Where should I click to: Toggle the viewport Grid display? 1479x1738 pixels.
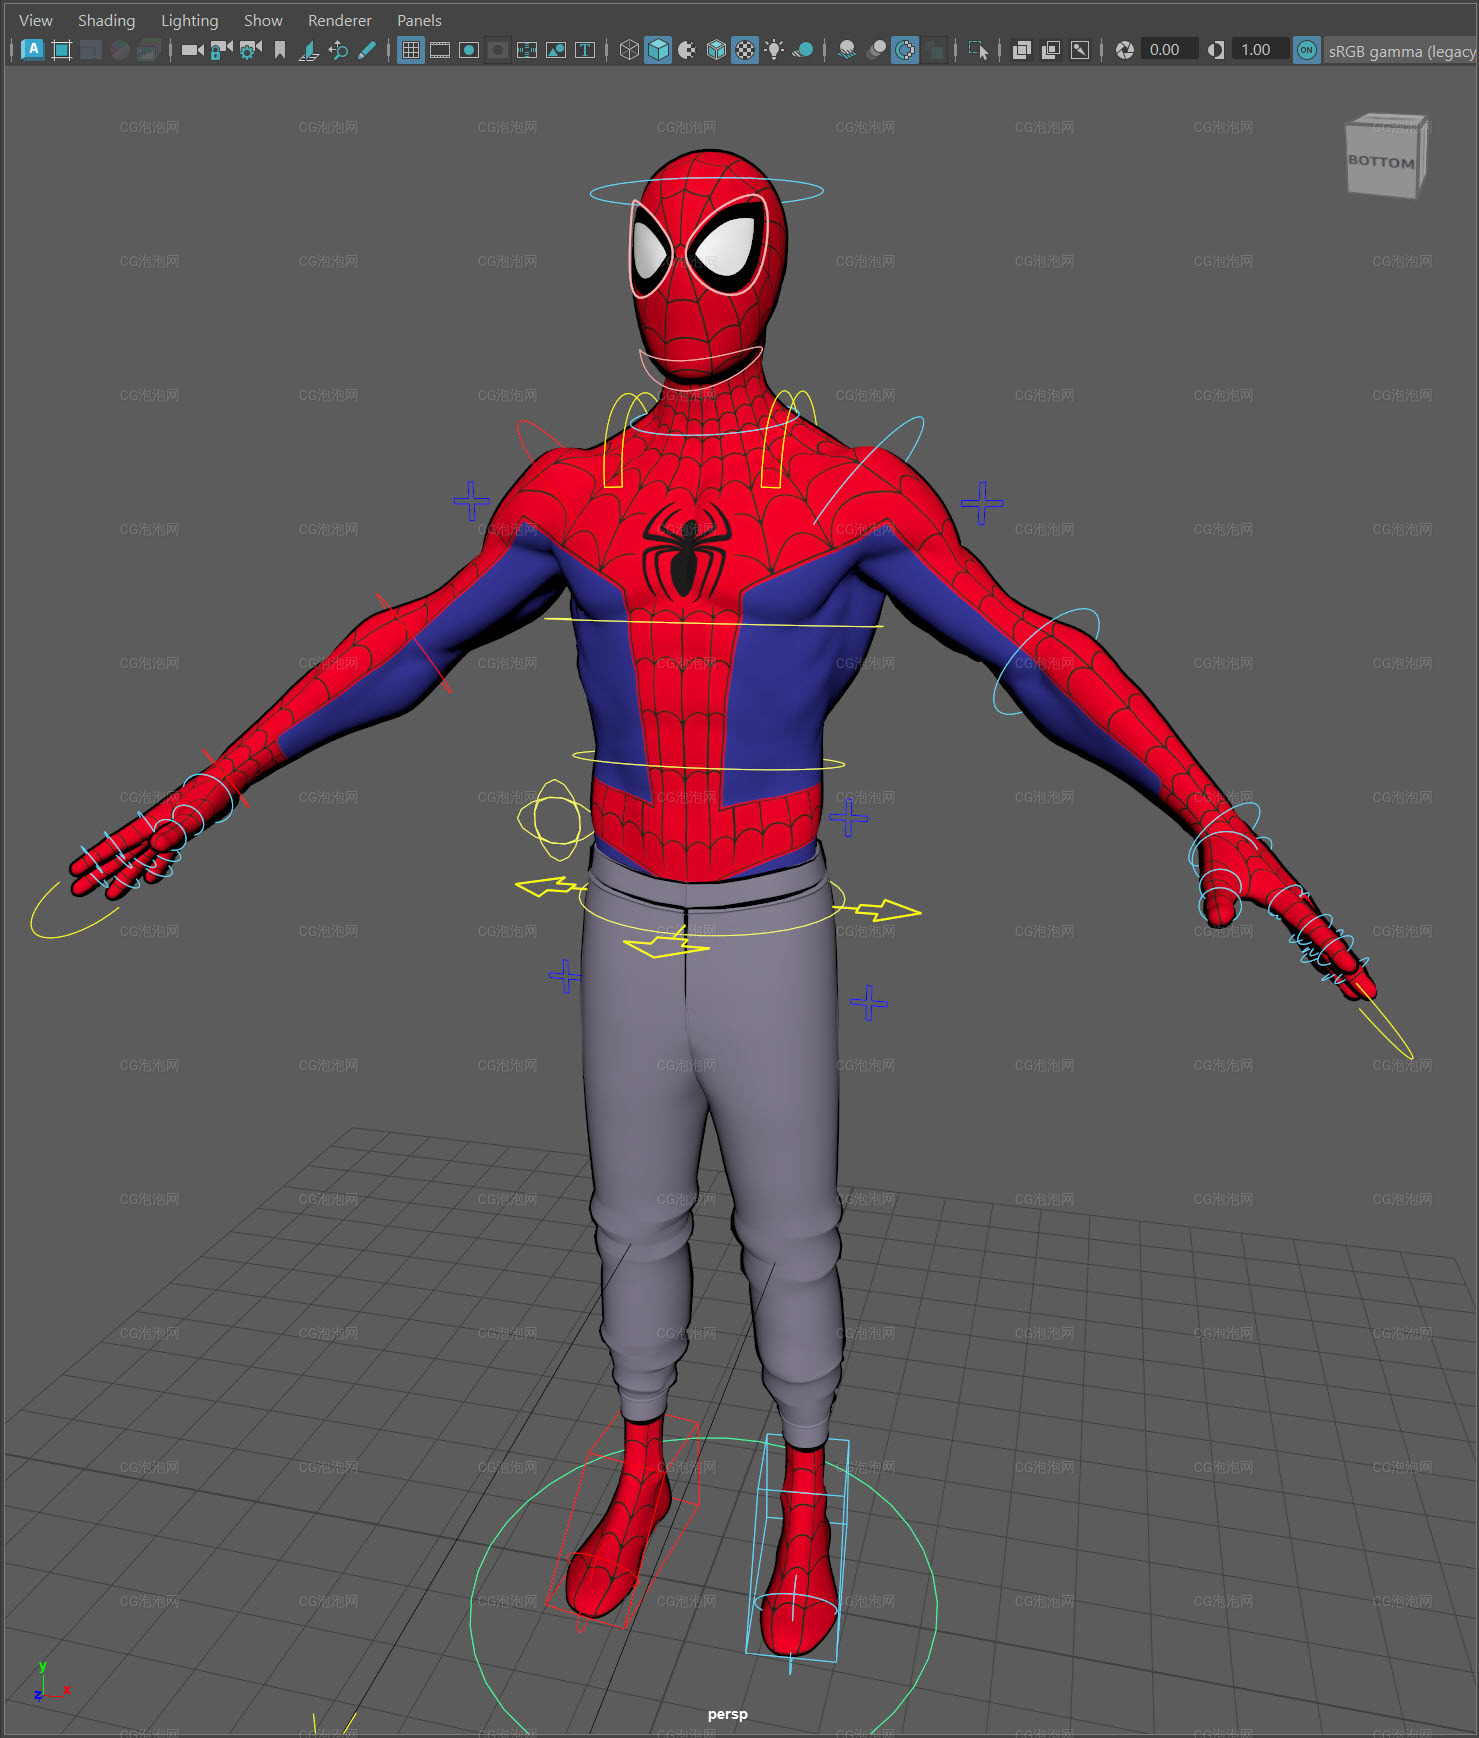point(411,50)
